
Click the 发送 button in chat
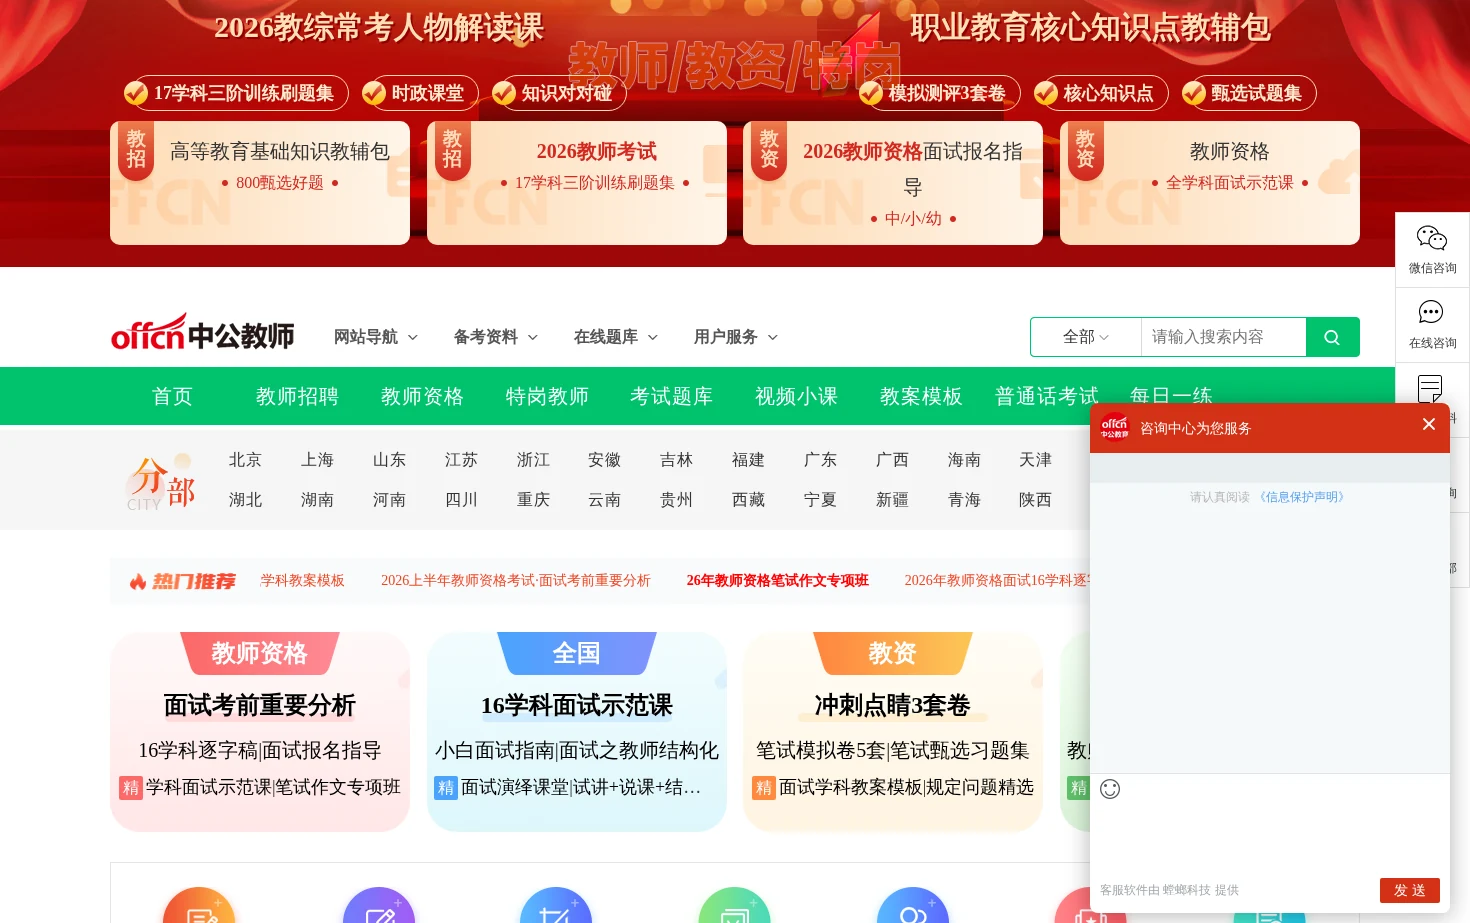[x=1409, y=890]
